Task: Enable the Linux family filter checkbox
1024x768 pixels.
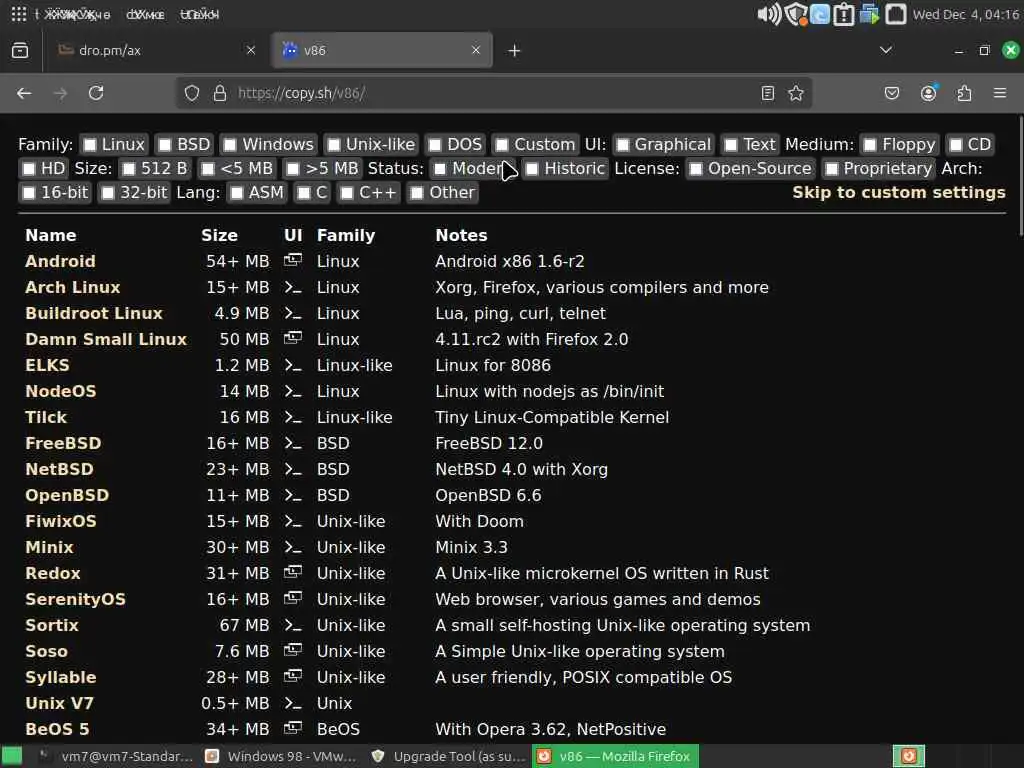Action: pyautogui.click(x=90, y=144)
